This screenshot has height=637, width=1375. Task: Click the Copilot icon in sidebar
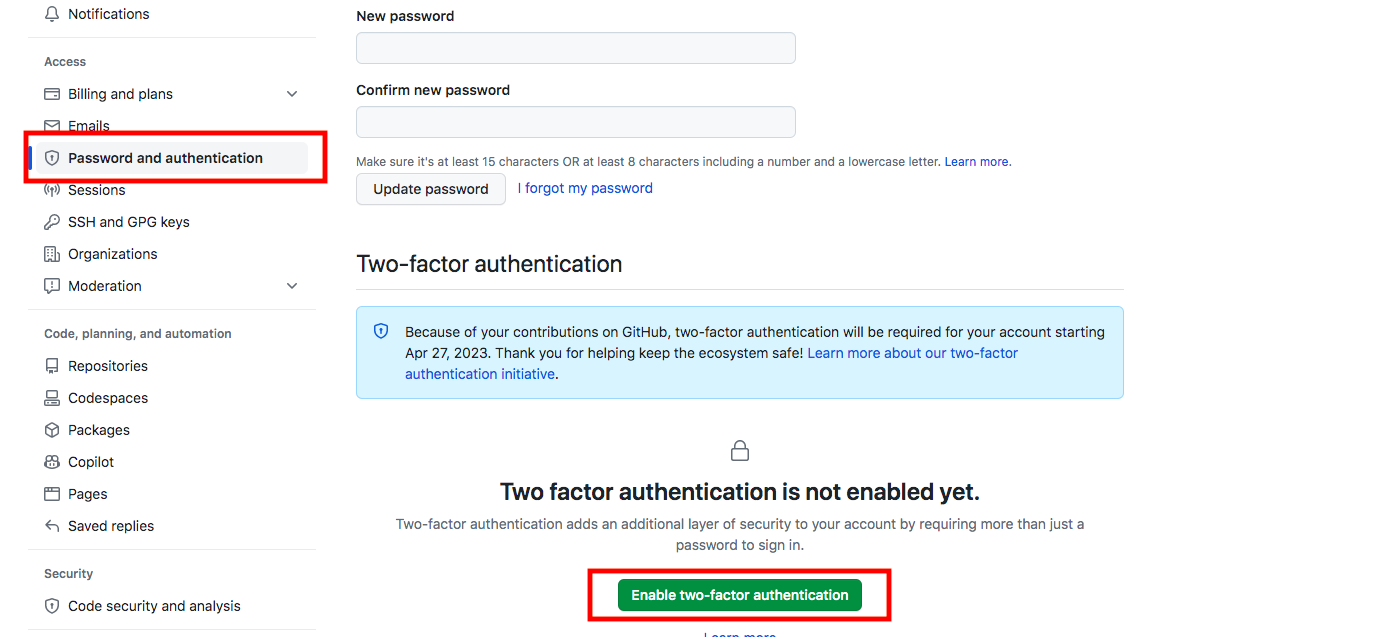[x=52, y=461]
